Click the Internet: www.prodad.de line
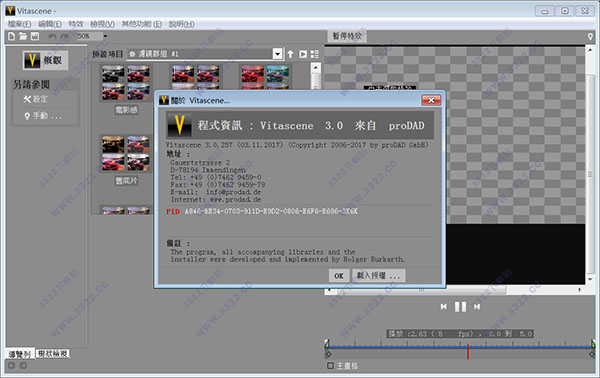 [x=216, y=199]
